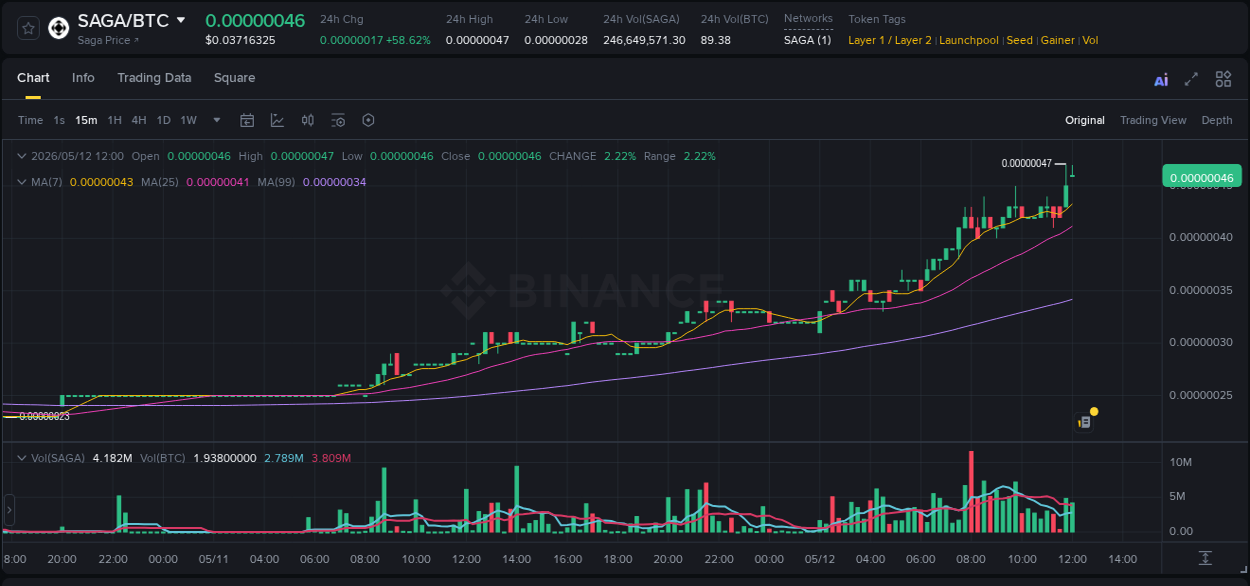Click the 0.00000047 high price marker
Screen dimensions: 1250x586
(x=1026, y=163)
